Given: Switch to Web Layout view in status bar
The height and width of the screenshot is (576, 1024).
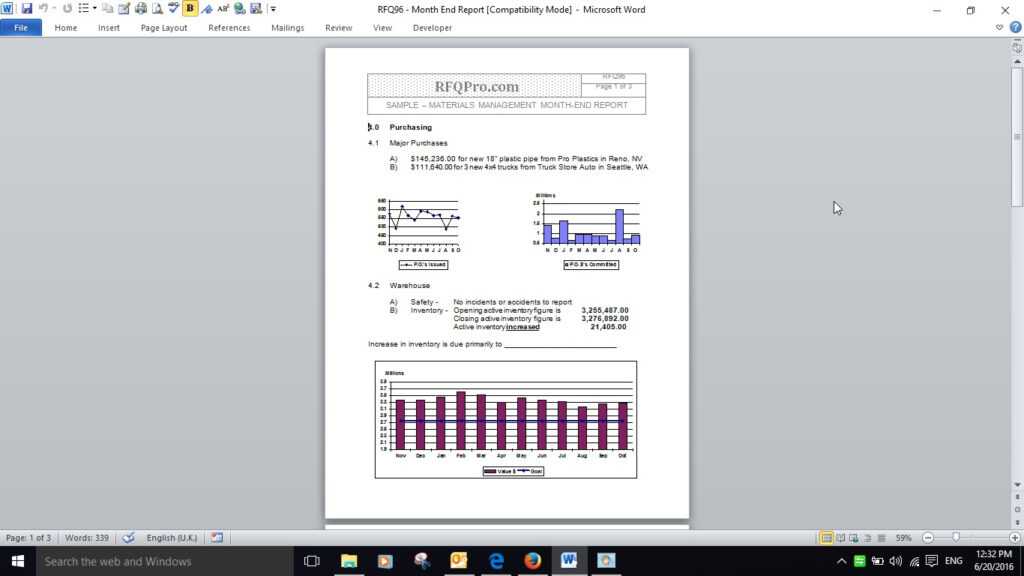Looking at the screenshot, I should (855, 537).
